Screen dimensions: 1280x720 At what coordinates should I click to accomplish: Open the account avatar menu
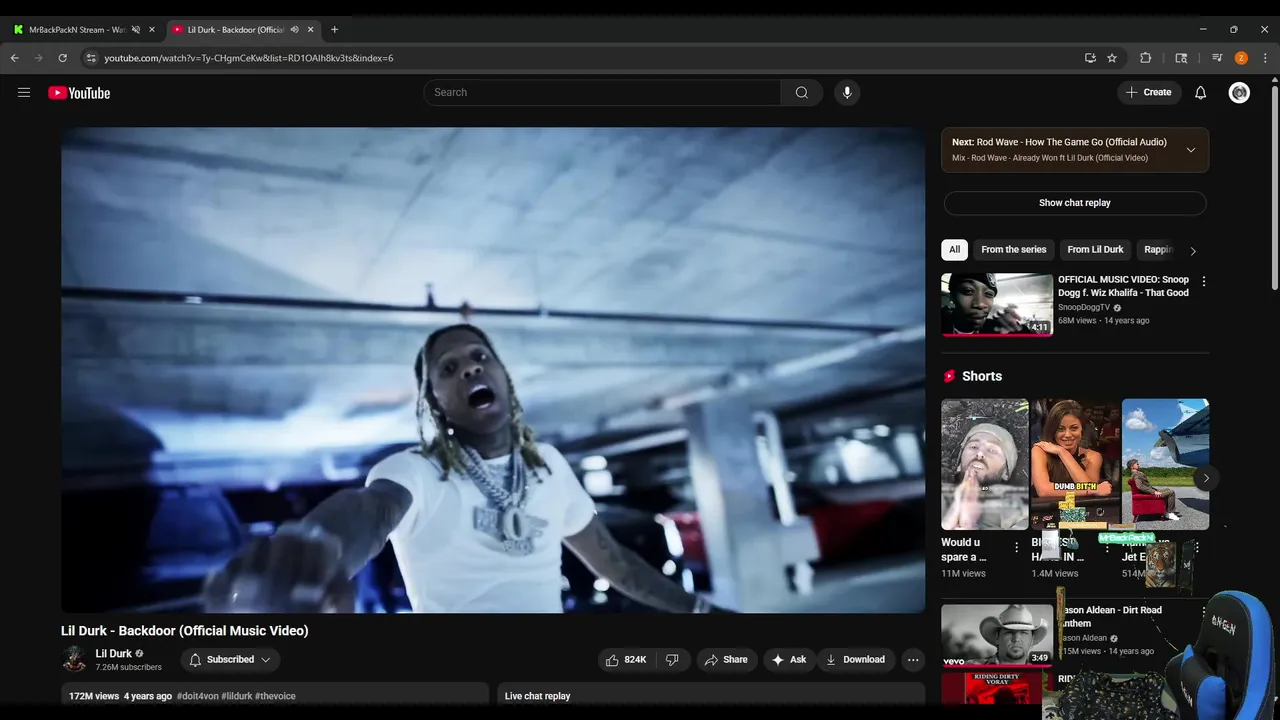click(x=1239, y=93)
